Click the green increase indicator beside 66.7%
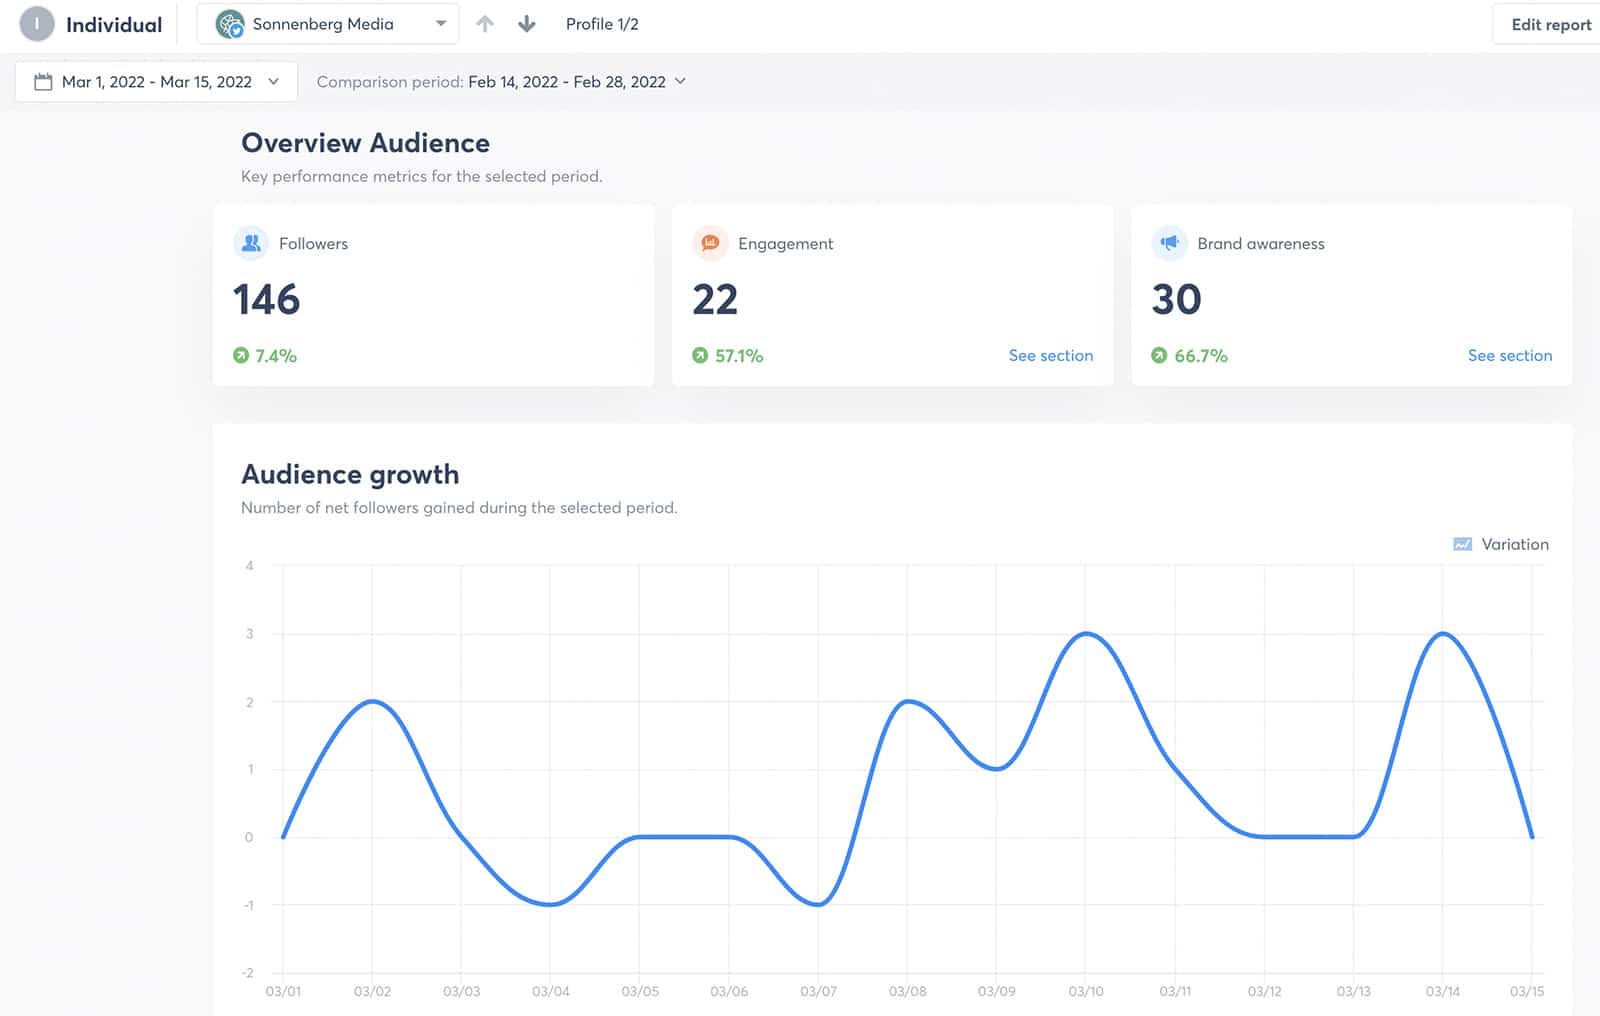 (1159, 355)
